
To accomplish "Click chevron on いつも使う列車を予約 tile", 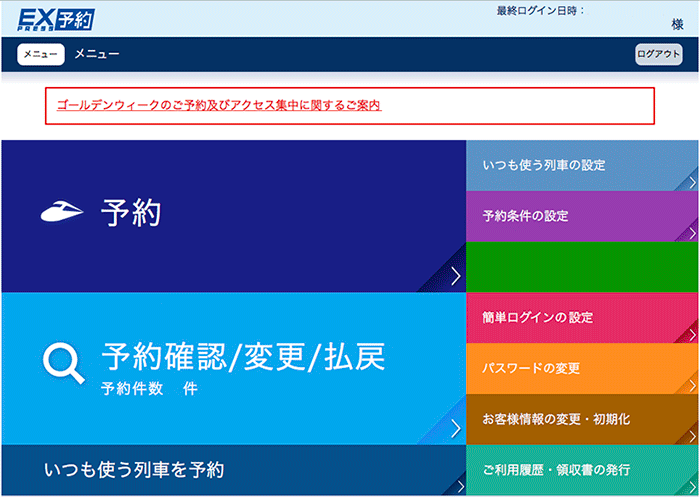I will tap(460, 487).
